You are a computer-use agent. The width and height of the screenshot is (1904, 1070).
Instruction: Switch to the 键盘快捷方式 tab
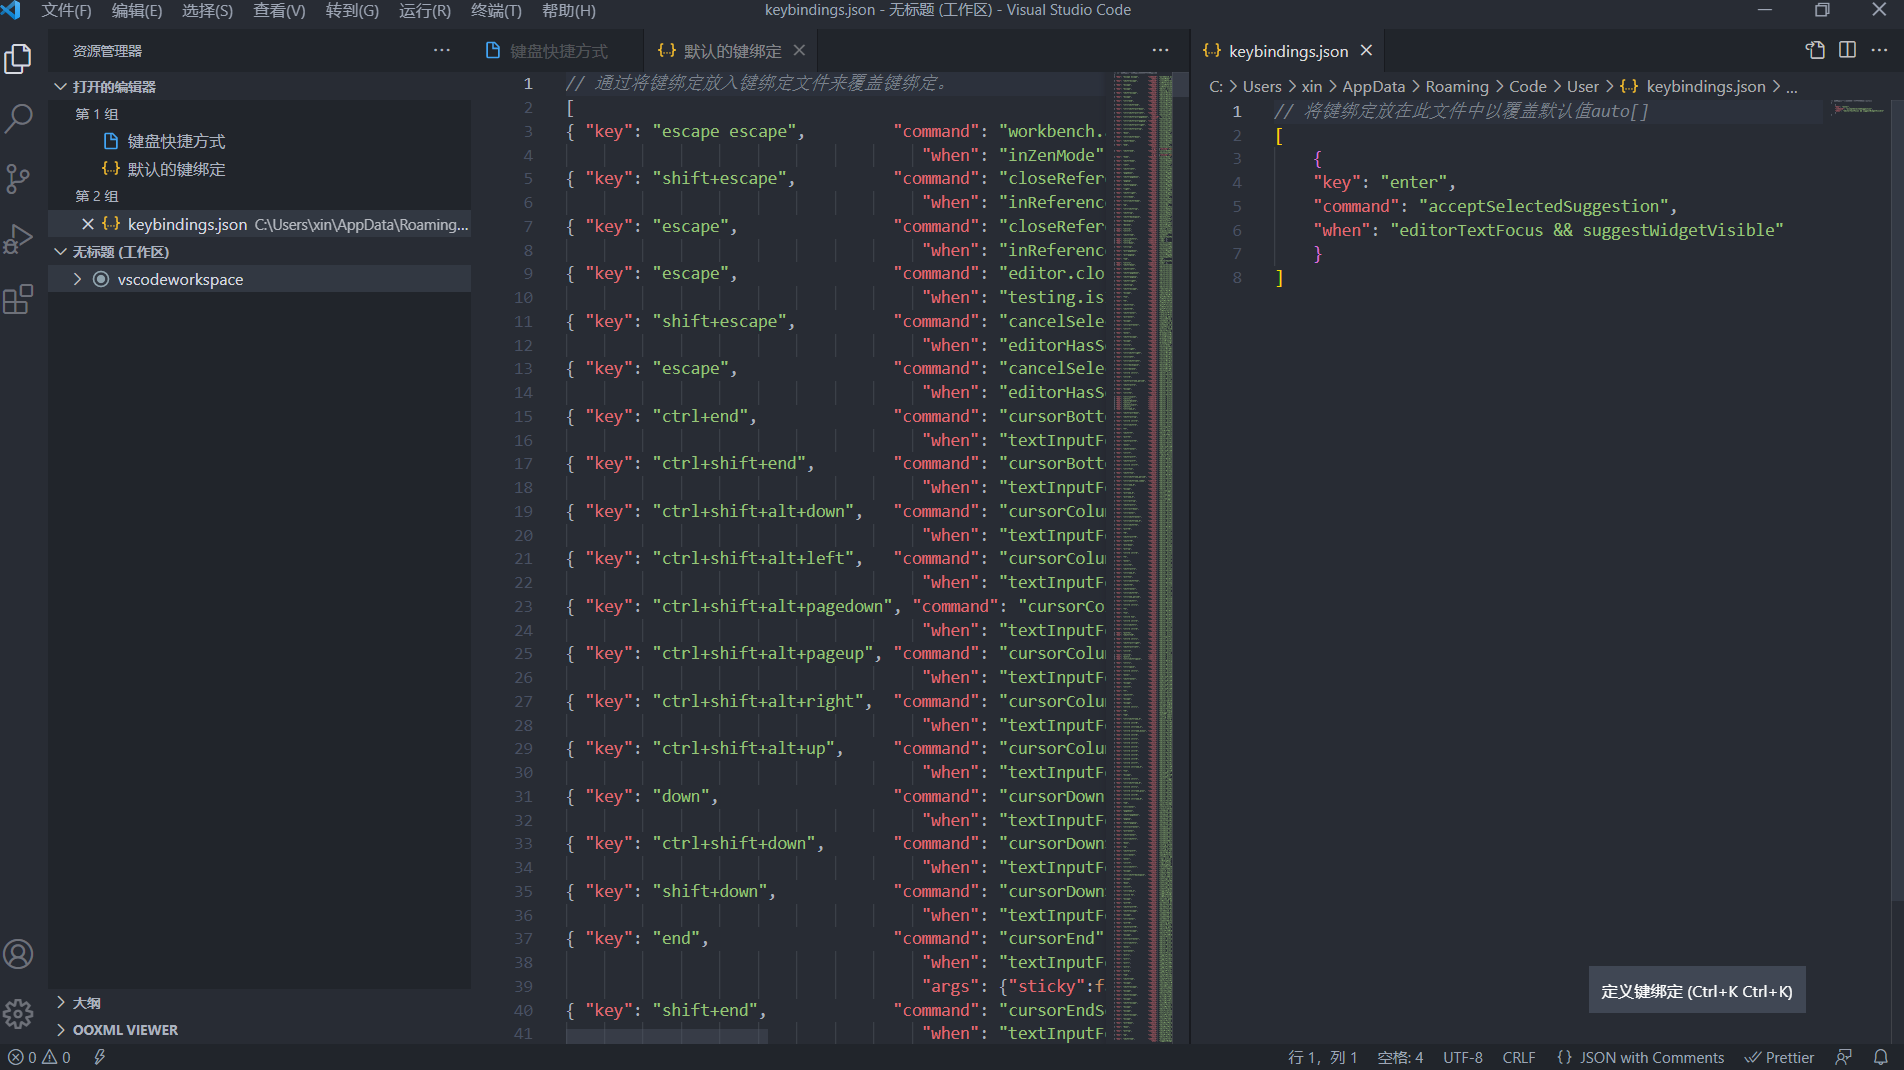[557, 50]
